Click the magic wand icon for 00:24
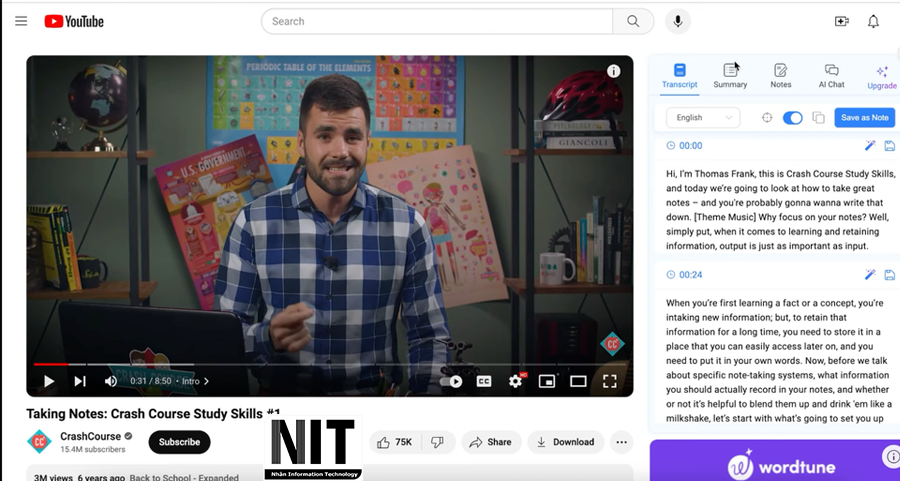 coord(870,275)
